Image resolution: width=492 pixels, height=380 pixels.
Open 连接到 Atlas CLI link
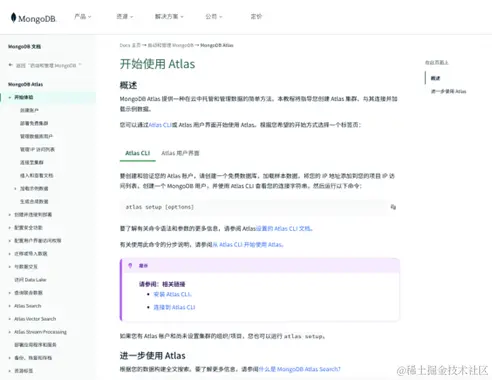point(174,307)
